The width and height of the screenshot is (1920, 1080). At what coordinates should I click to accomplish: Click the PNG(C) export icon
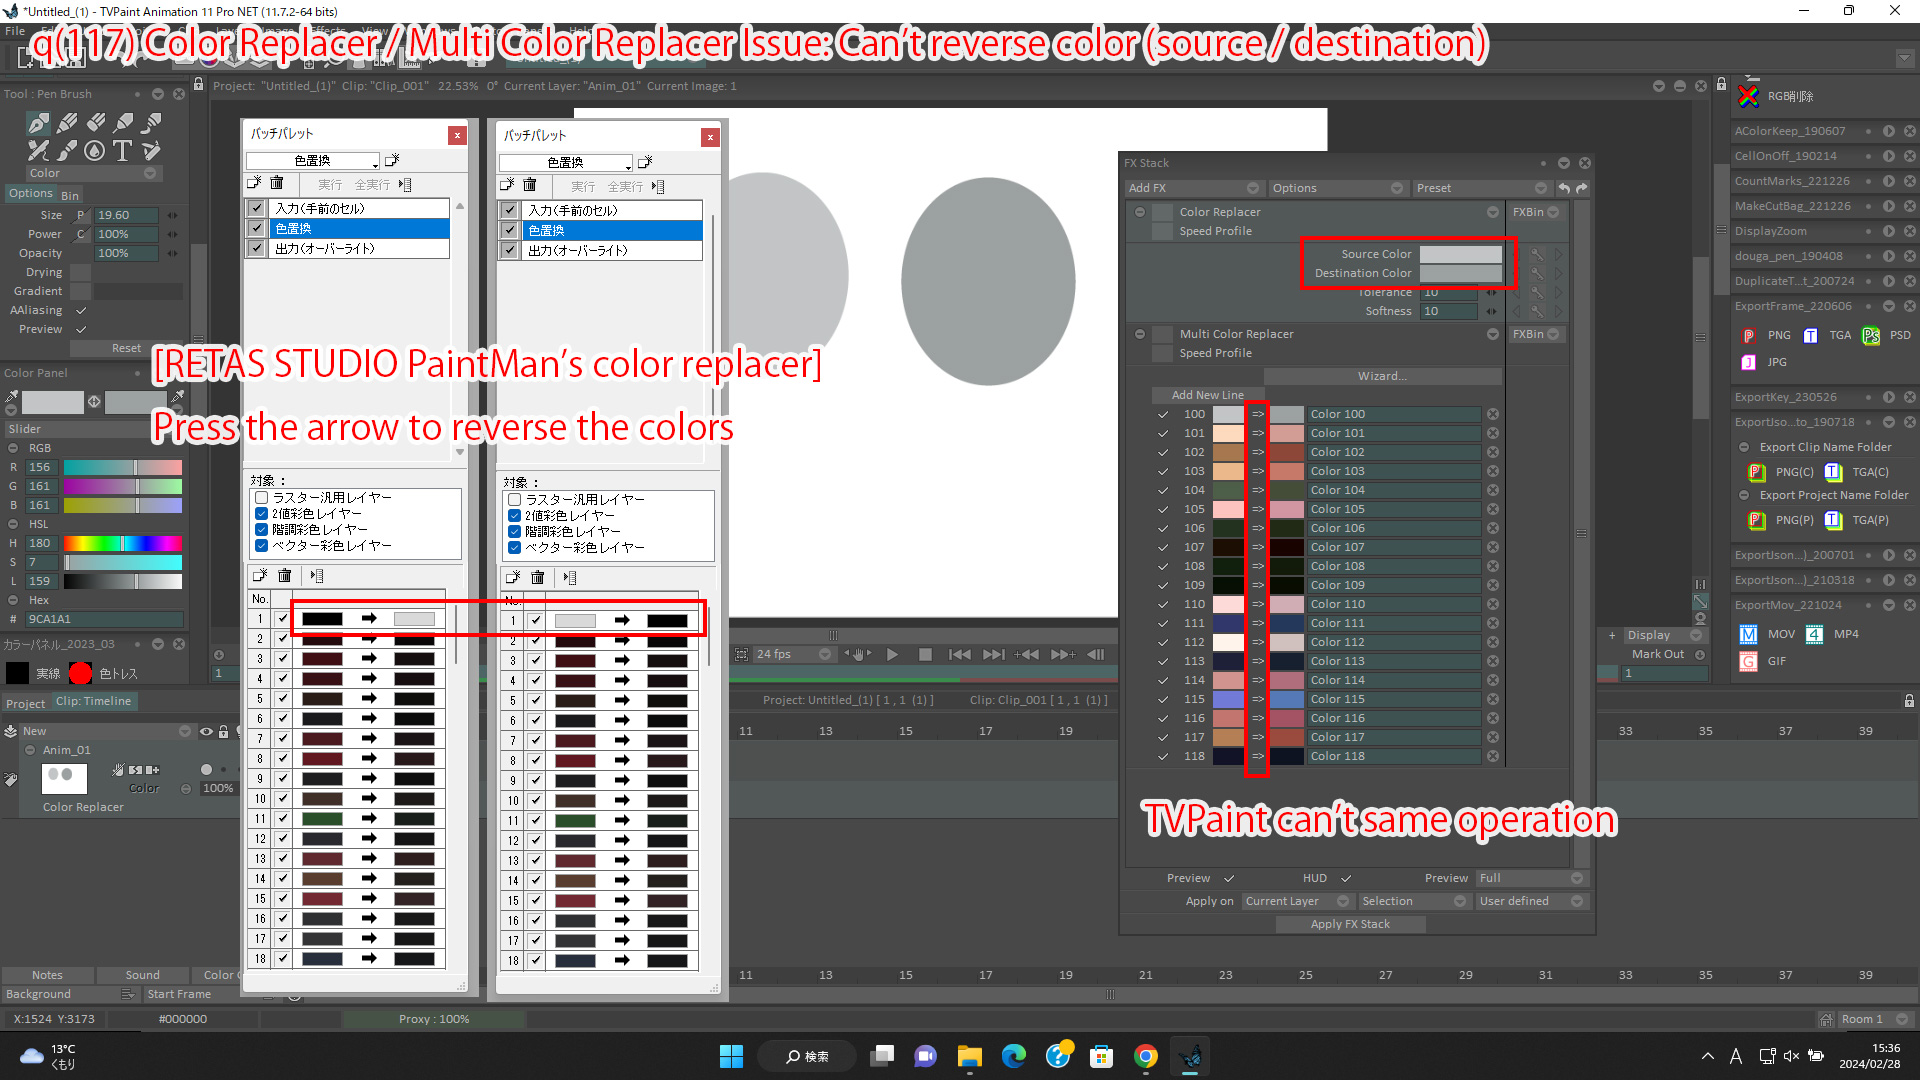(x=1756, y=472)
